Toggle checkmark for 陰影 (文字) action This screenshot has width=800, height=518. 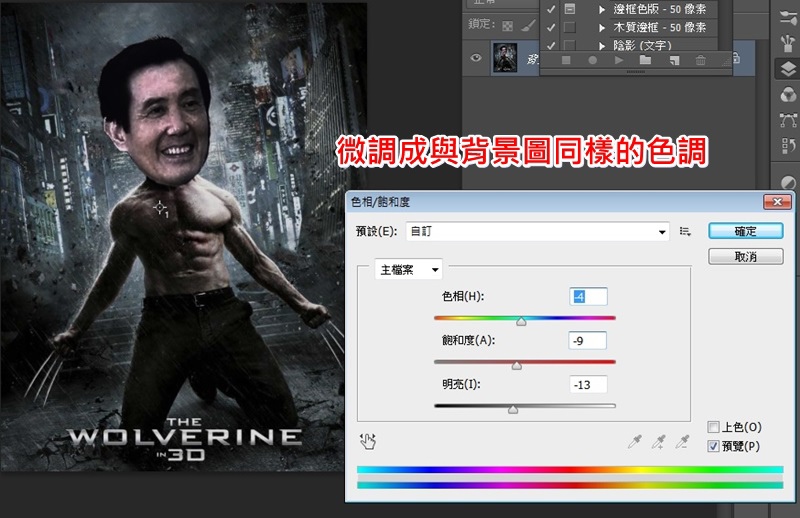pos(551,45)
